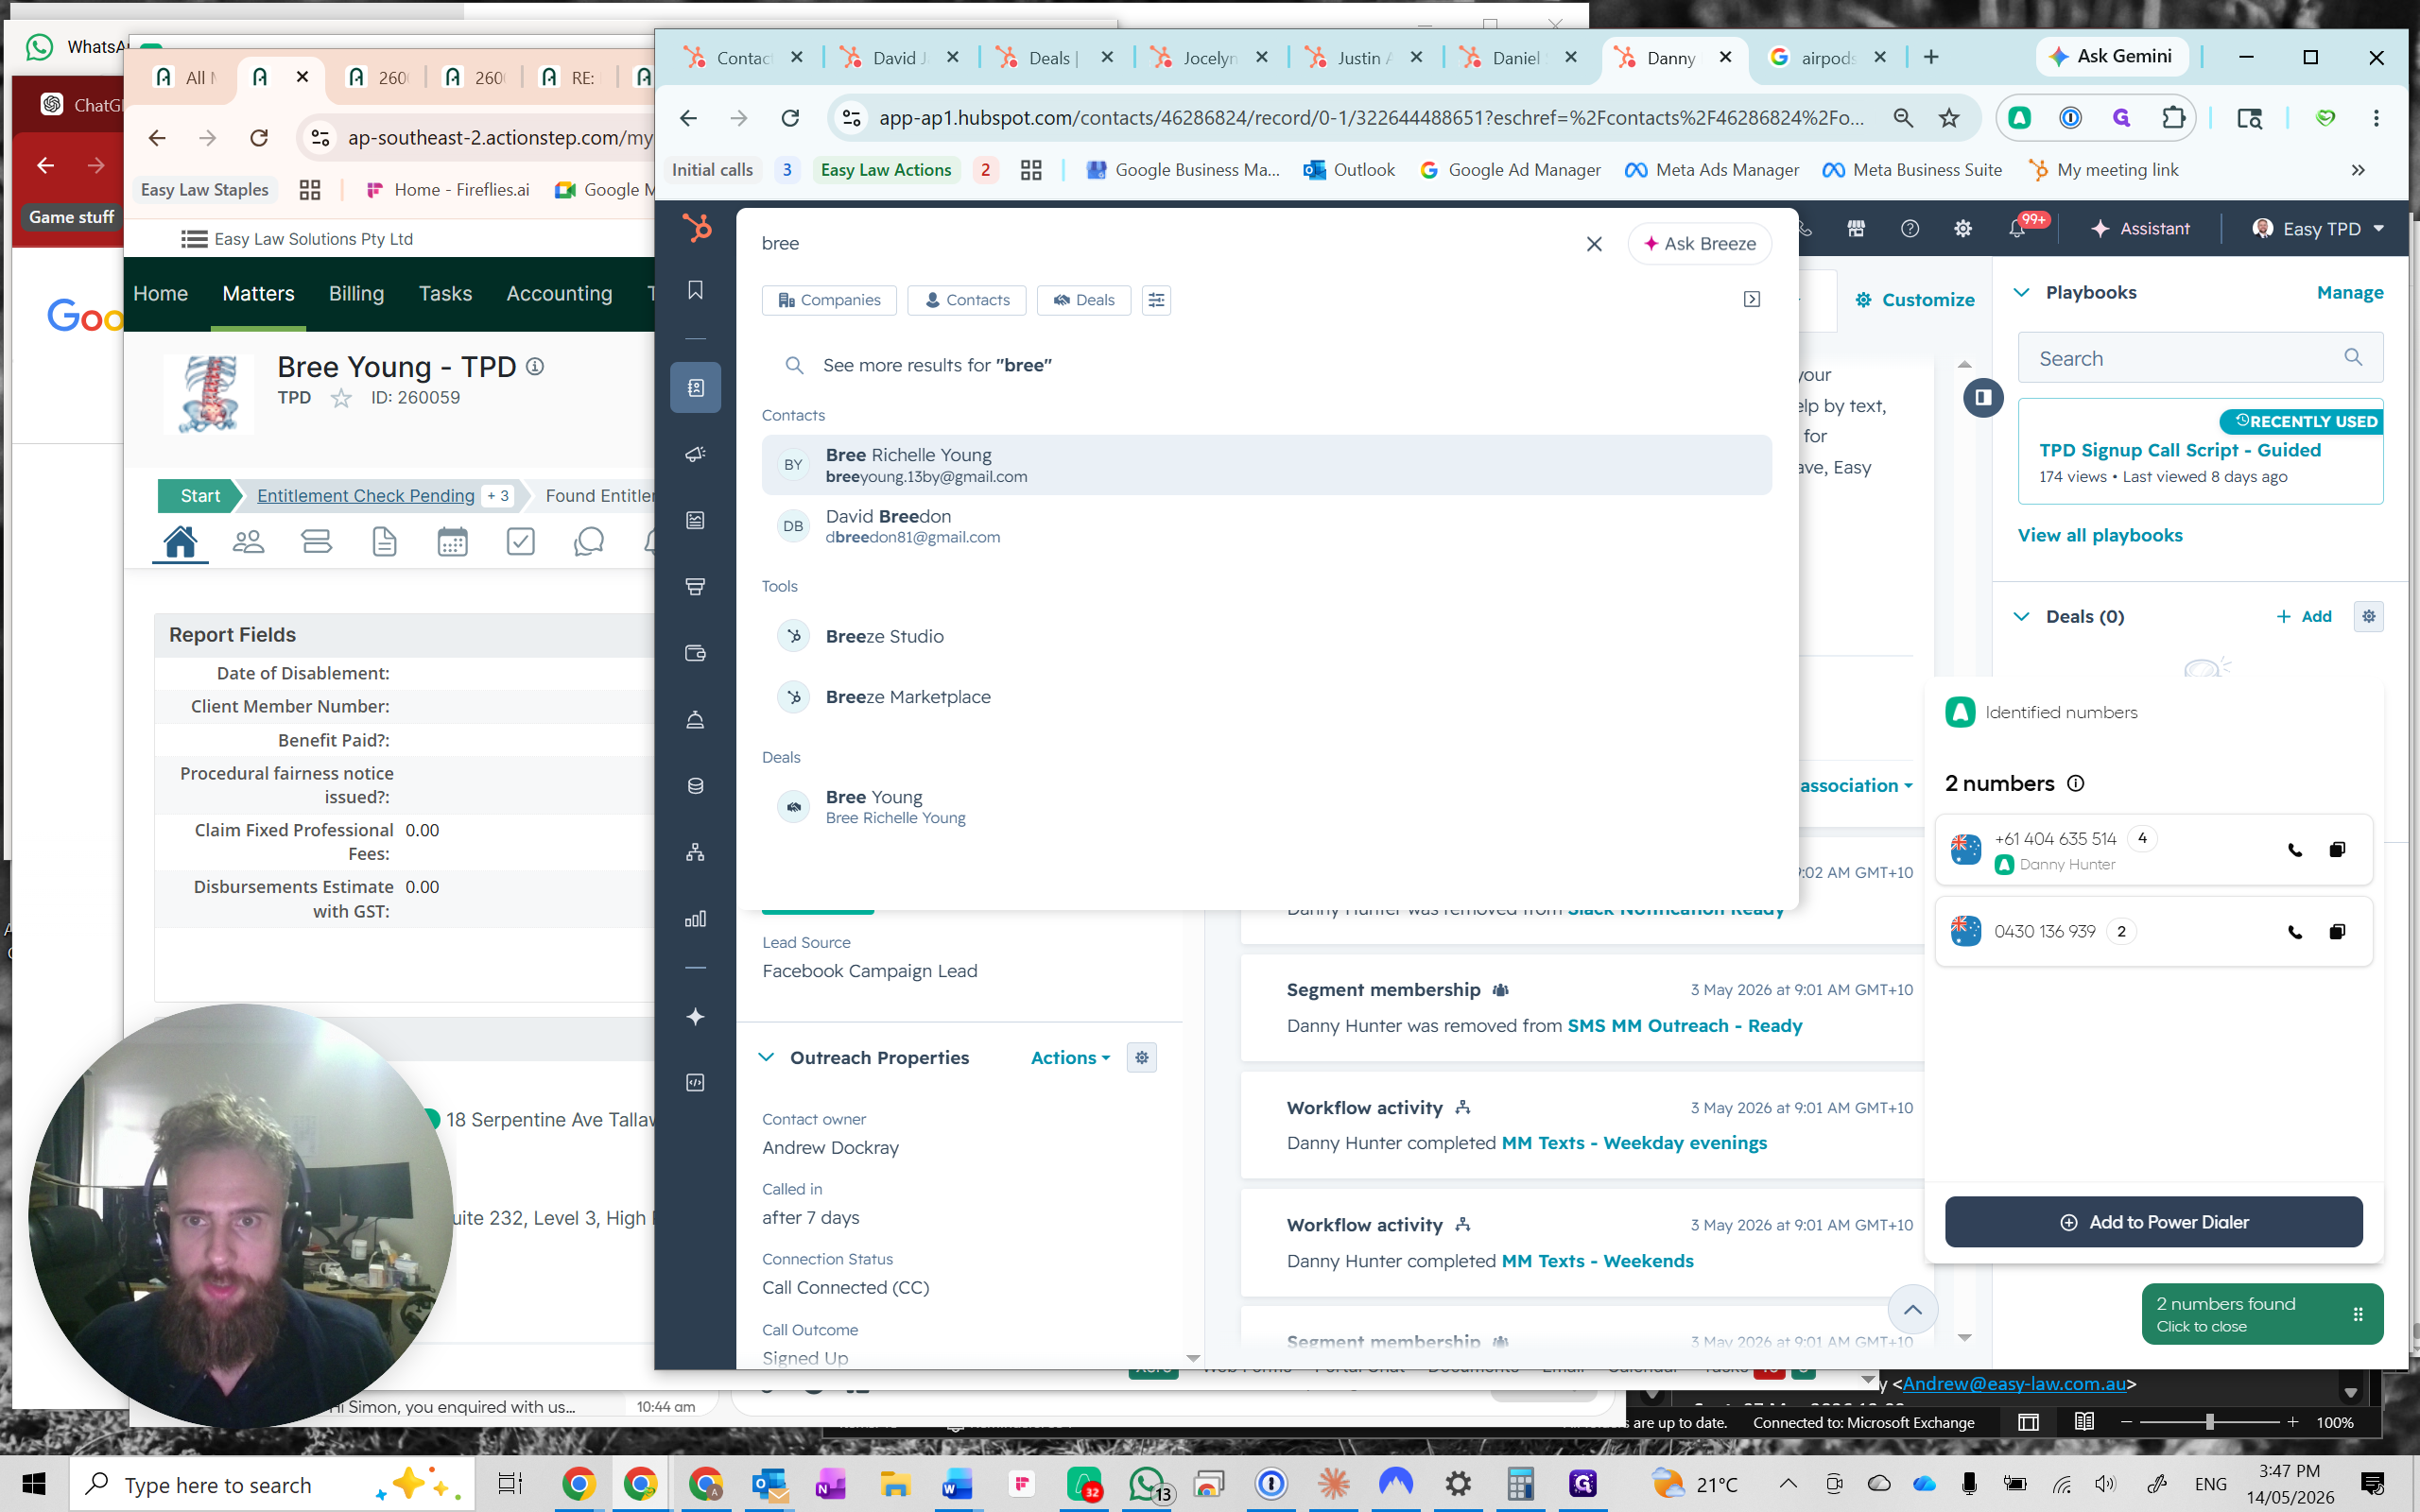The height and width of the screenshot is (1512, 2420).
Task: Click Playbooks search field
Action: (x=2200, y=358)
